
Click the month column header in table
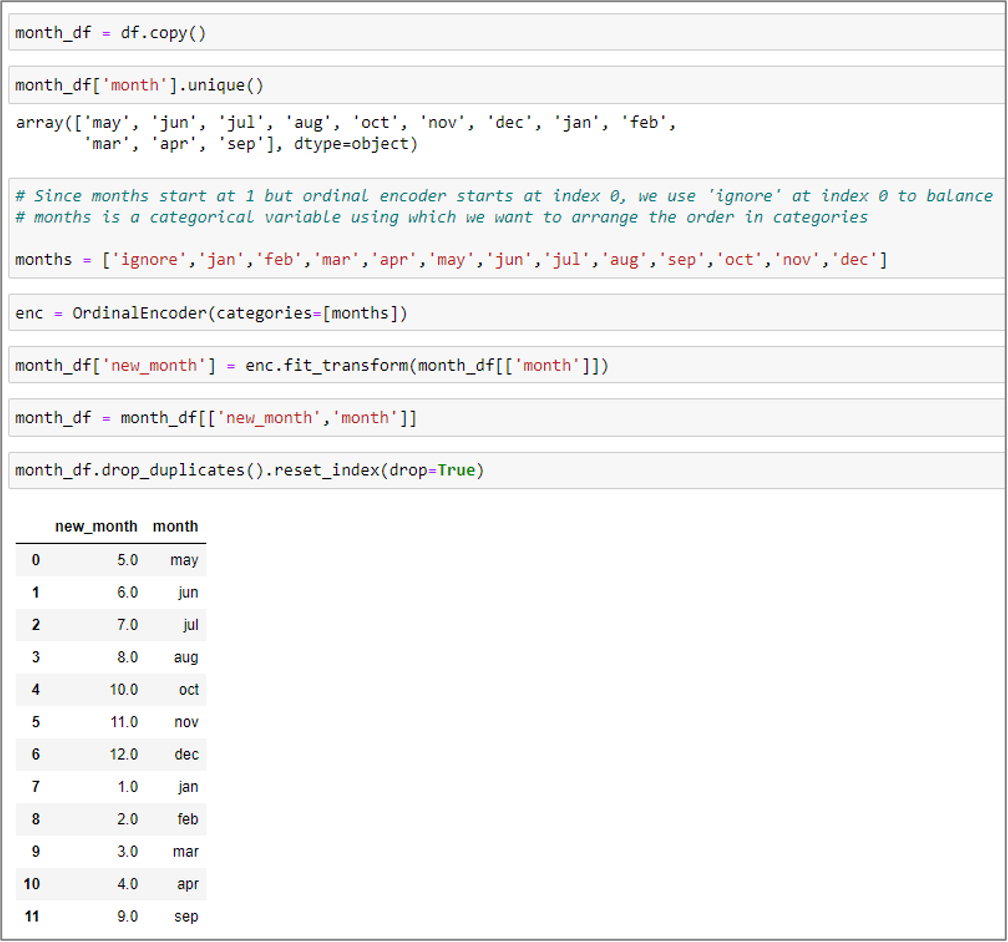[175, 526]
